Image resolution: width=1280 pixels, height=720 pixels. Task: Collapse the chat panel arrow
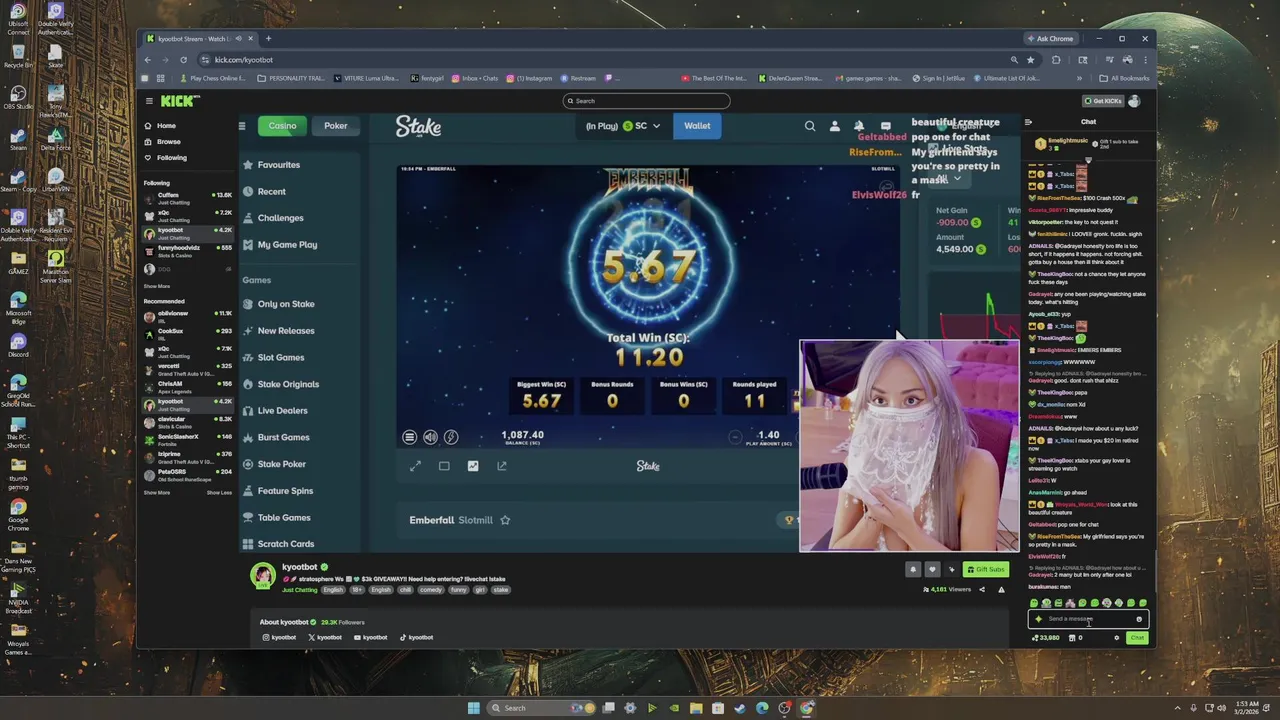[x=1028, y=122]
